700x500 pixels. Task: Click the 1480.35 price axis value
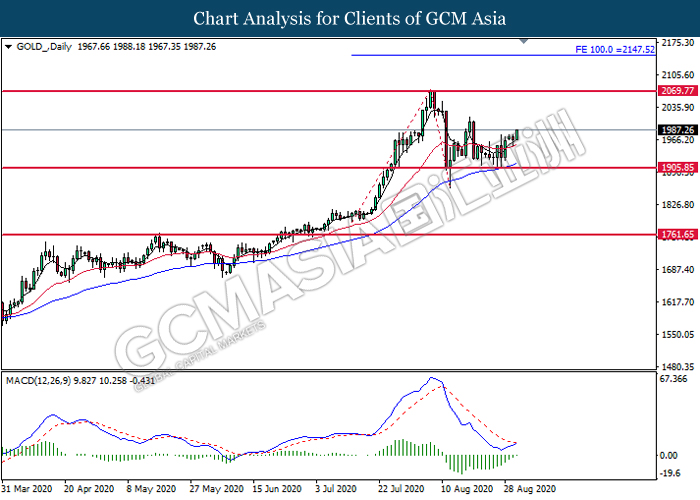678,367
